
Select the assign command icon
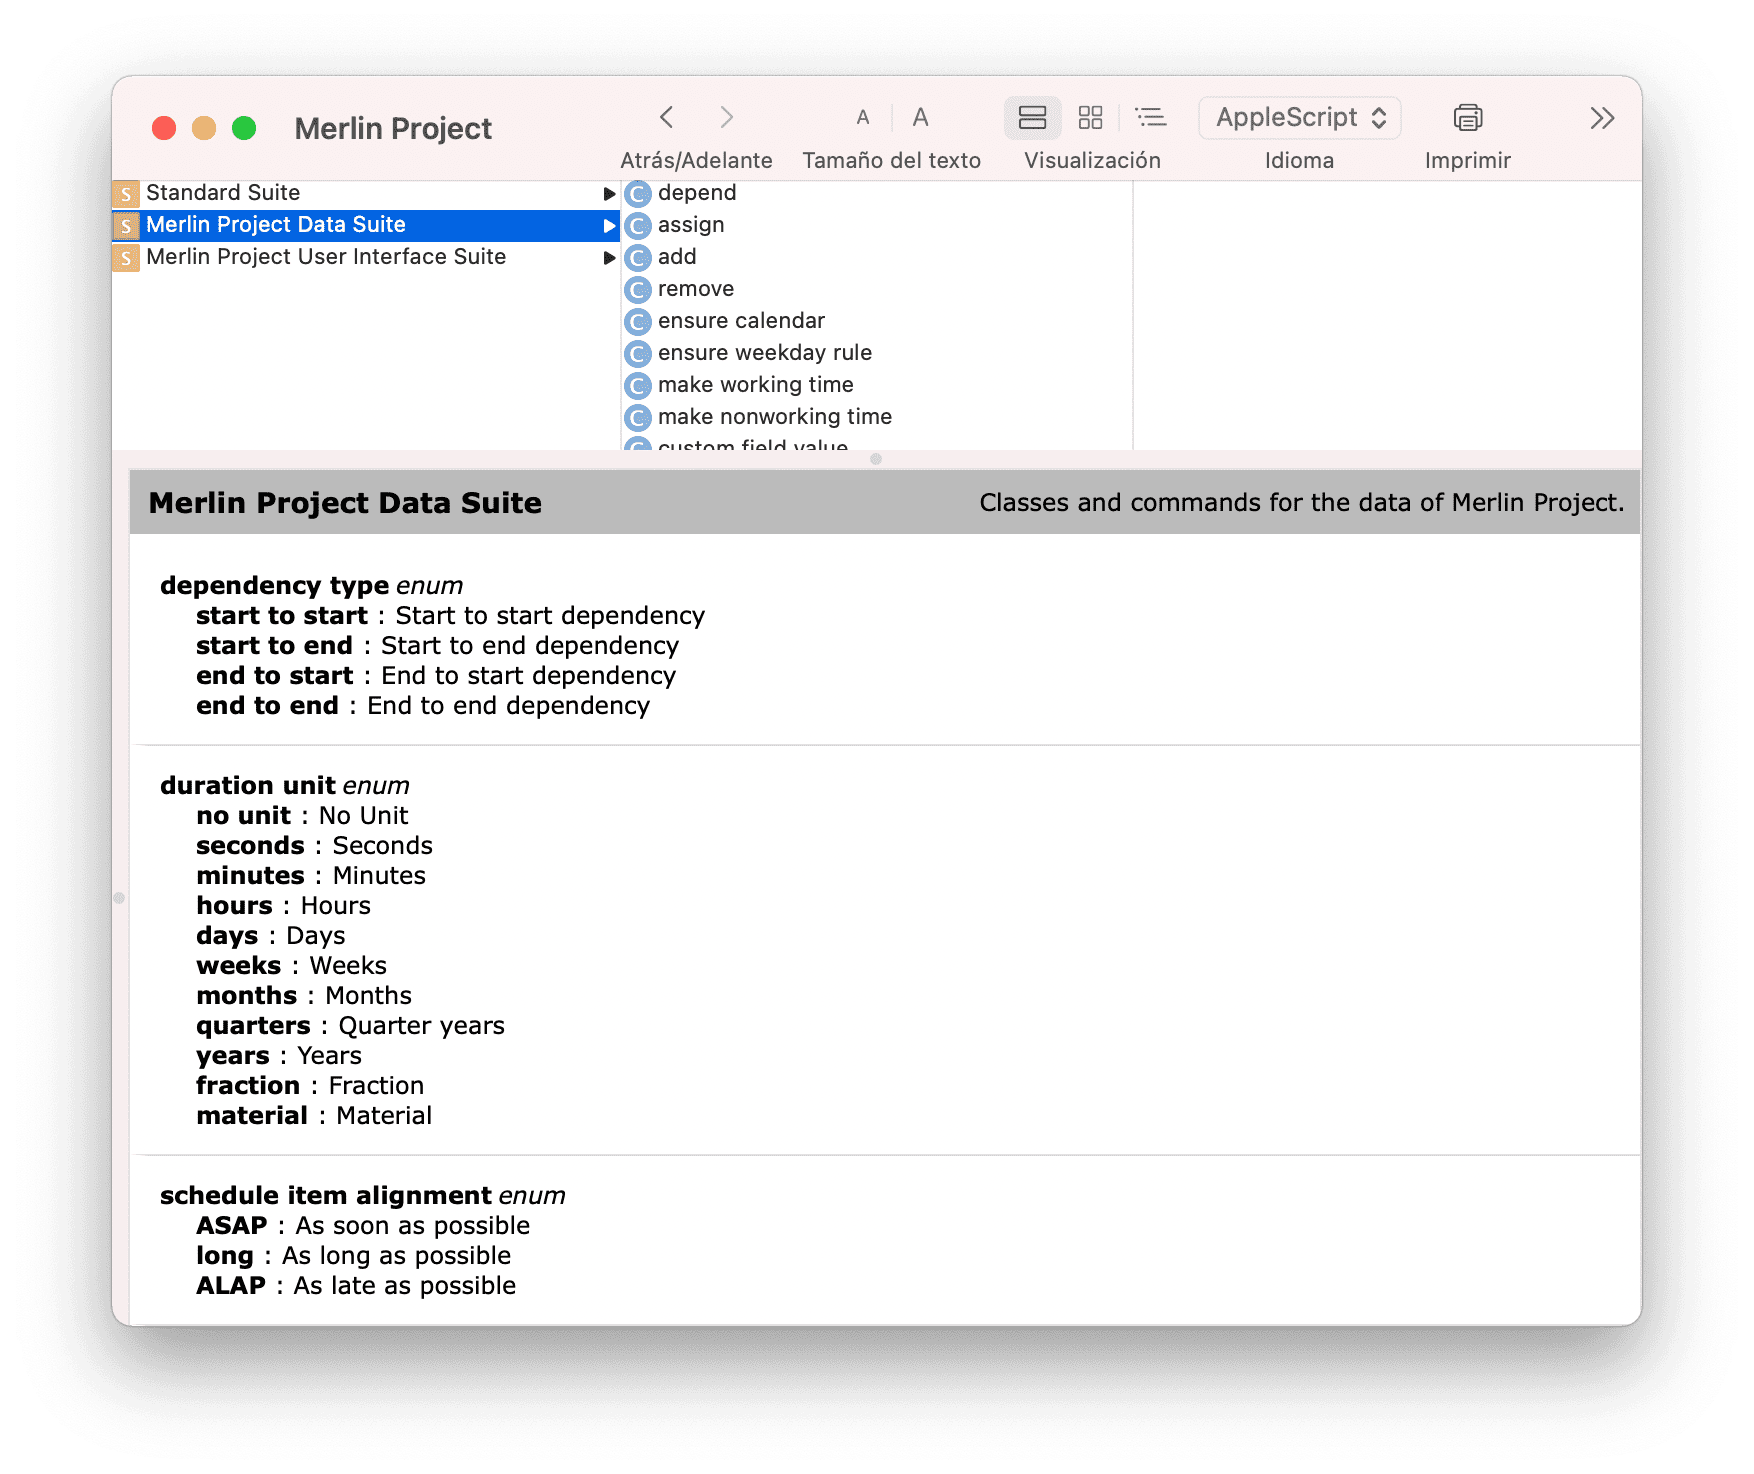(639, 225)
